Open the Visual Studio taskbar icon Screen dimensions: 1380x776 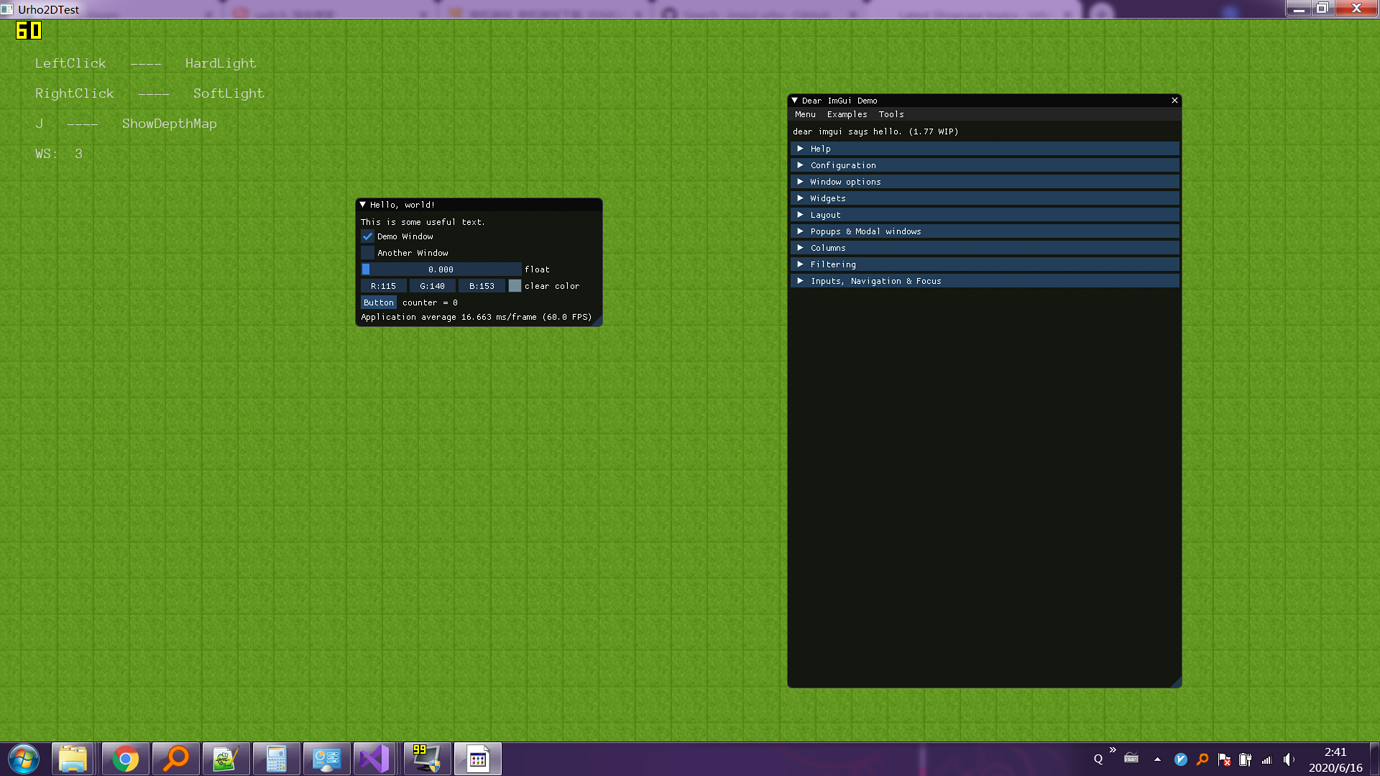click(x=375, y=759)
